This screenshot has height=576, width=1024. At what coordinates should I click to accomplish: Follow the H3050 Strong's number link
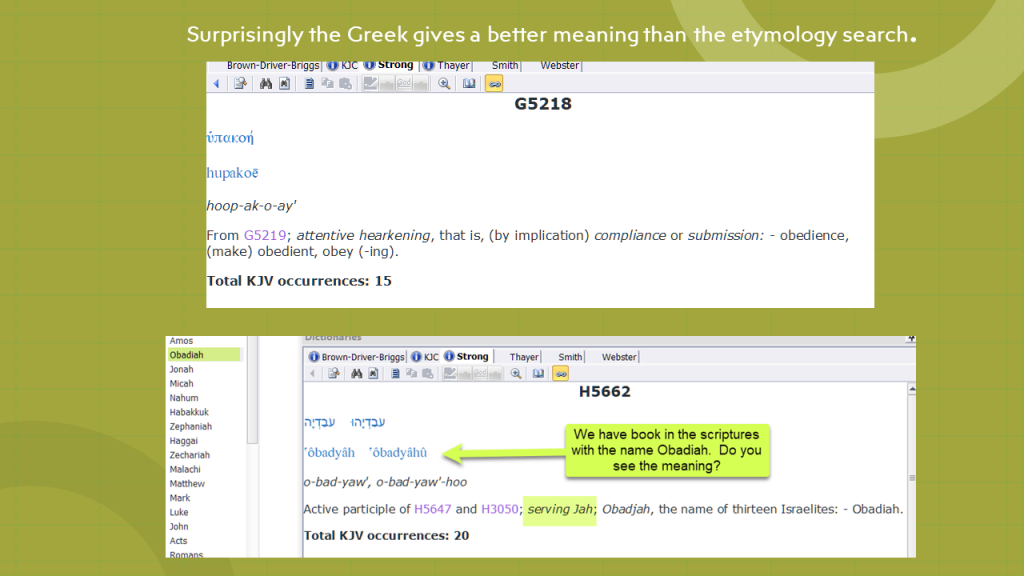500,509
